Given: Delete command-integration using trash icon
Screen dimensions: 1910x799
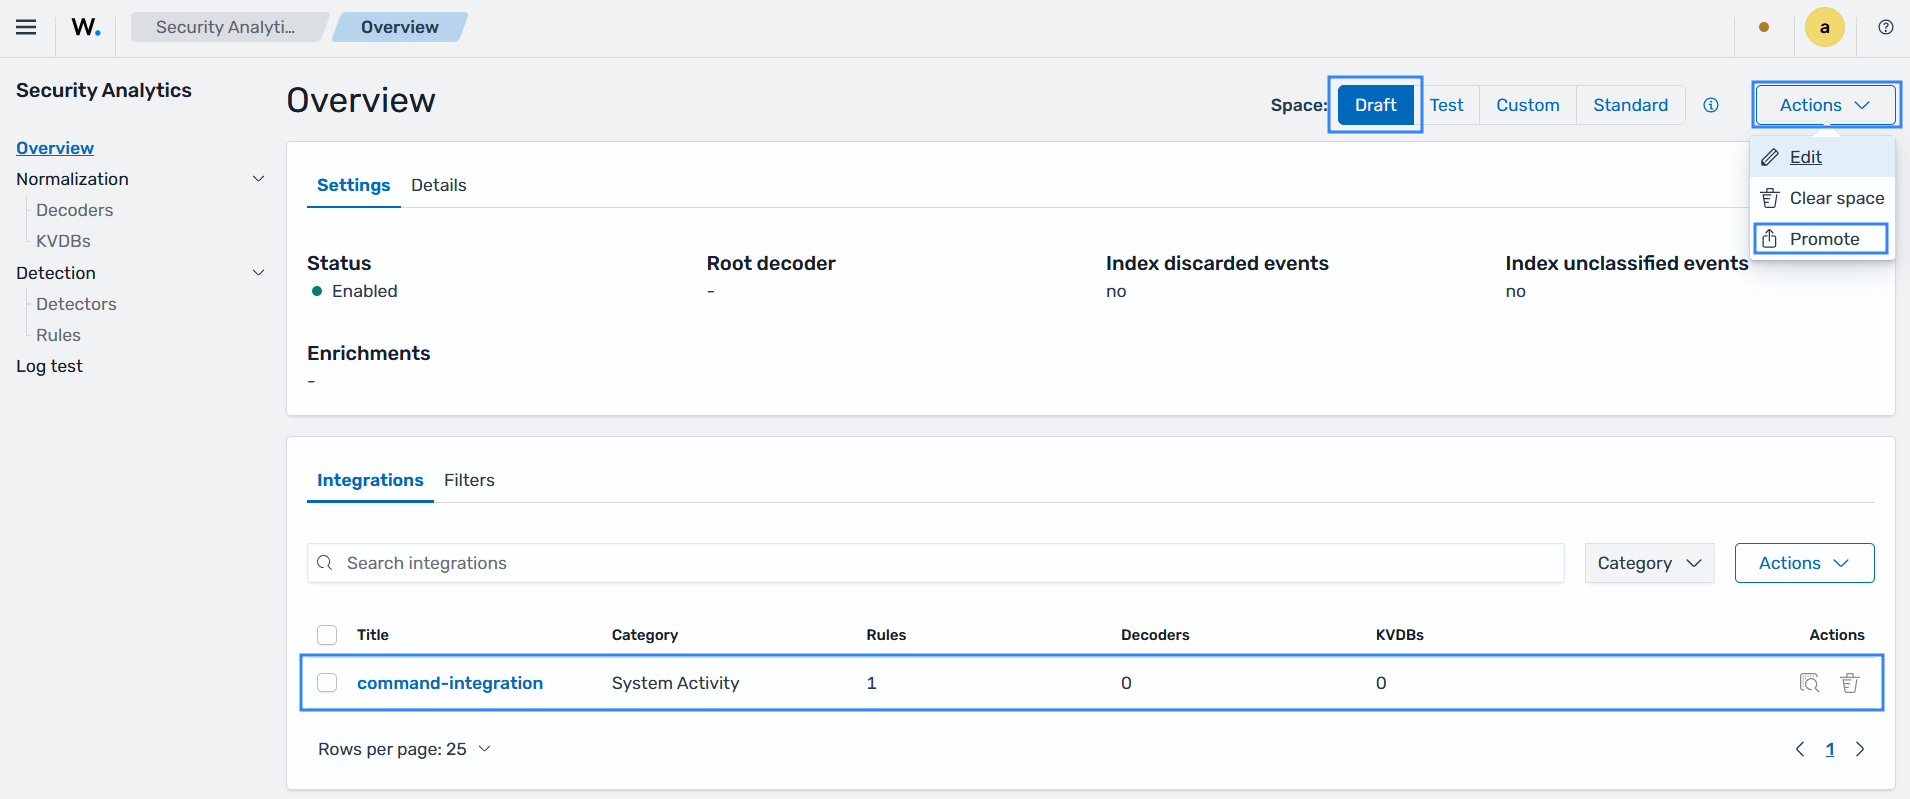Looking at the screenshot, I should (x=1850, y=683).
